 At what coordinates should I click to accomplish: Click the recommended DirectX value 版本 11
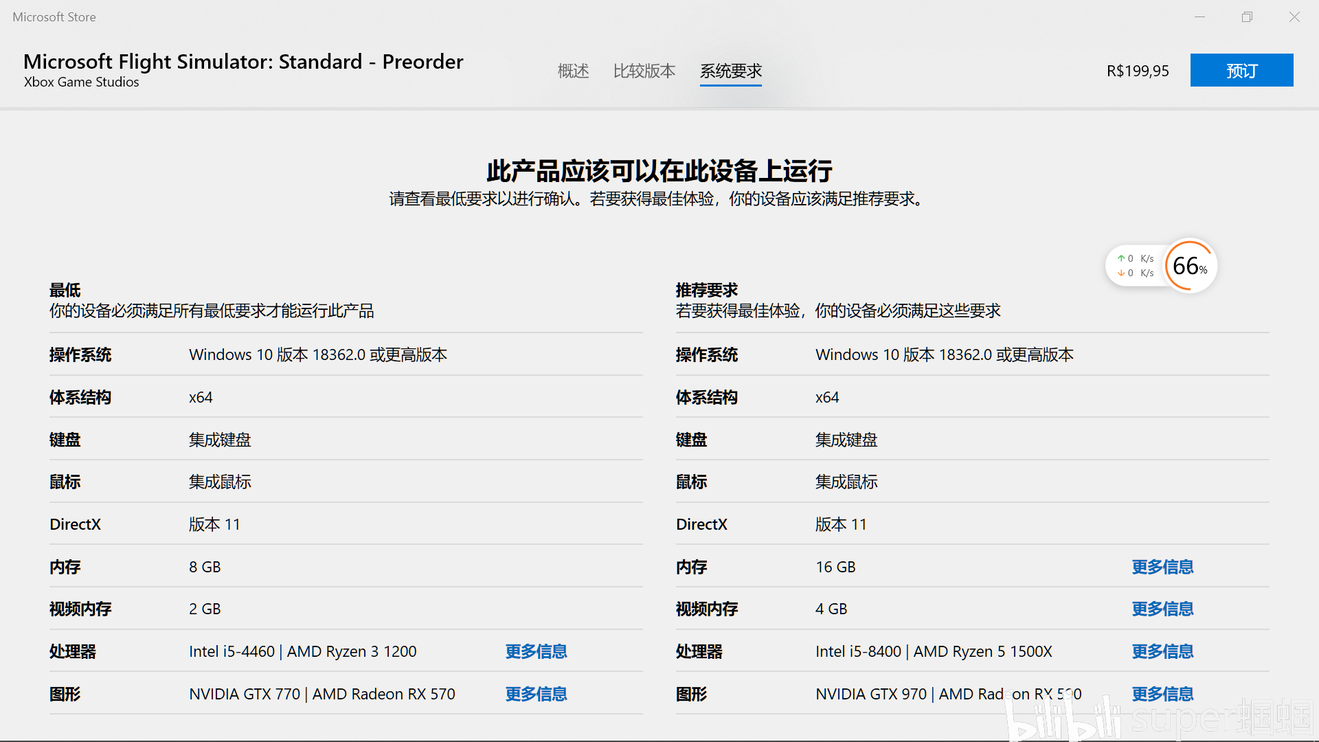click(x=841, y=524)
